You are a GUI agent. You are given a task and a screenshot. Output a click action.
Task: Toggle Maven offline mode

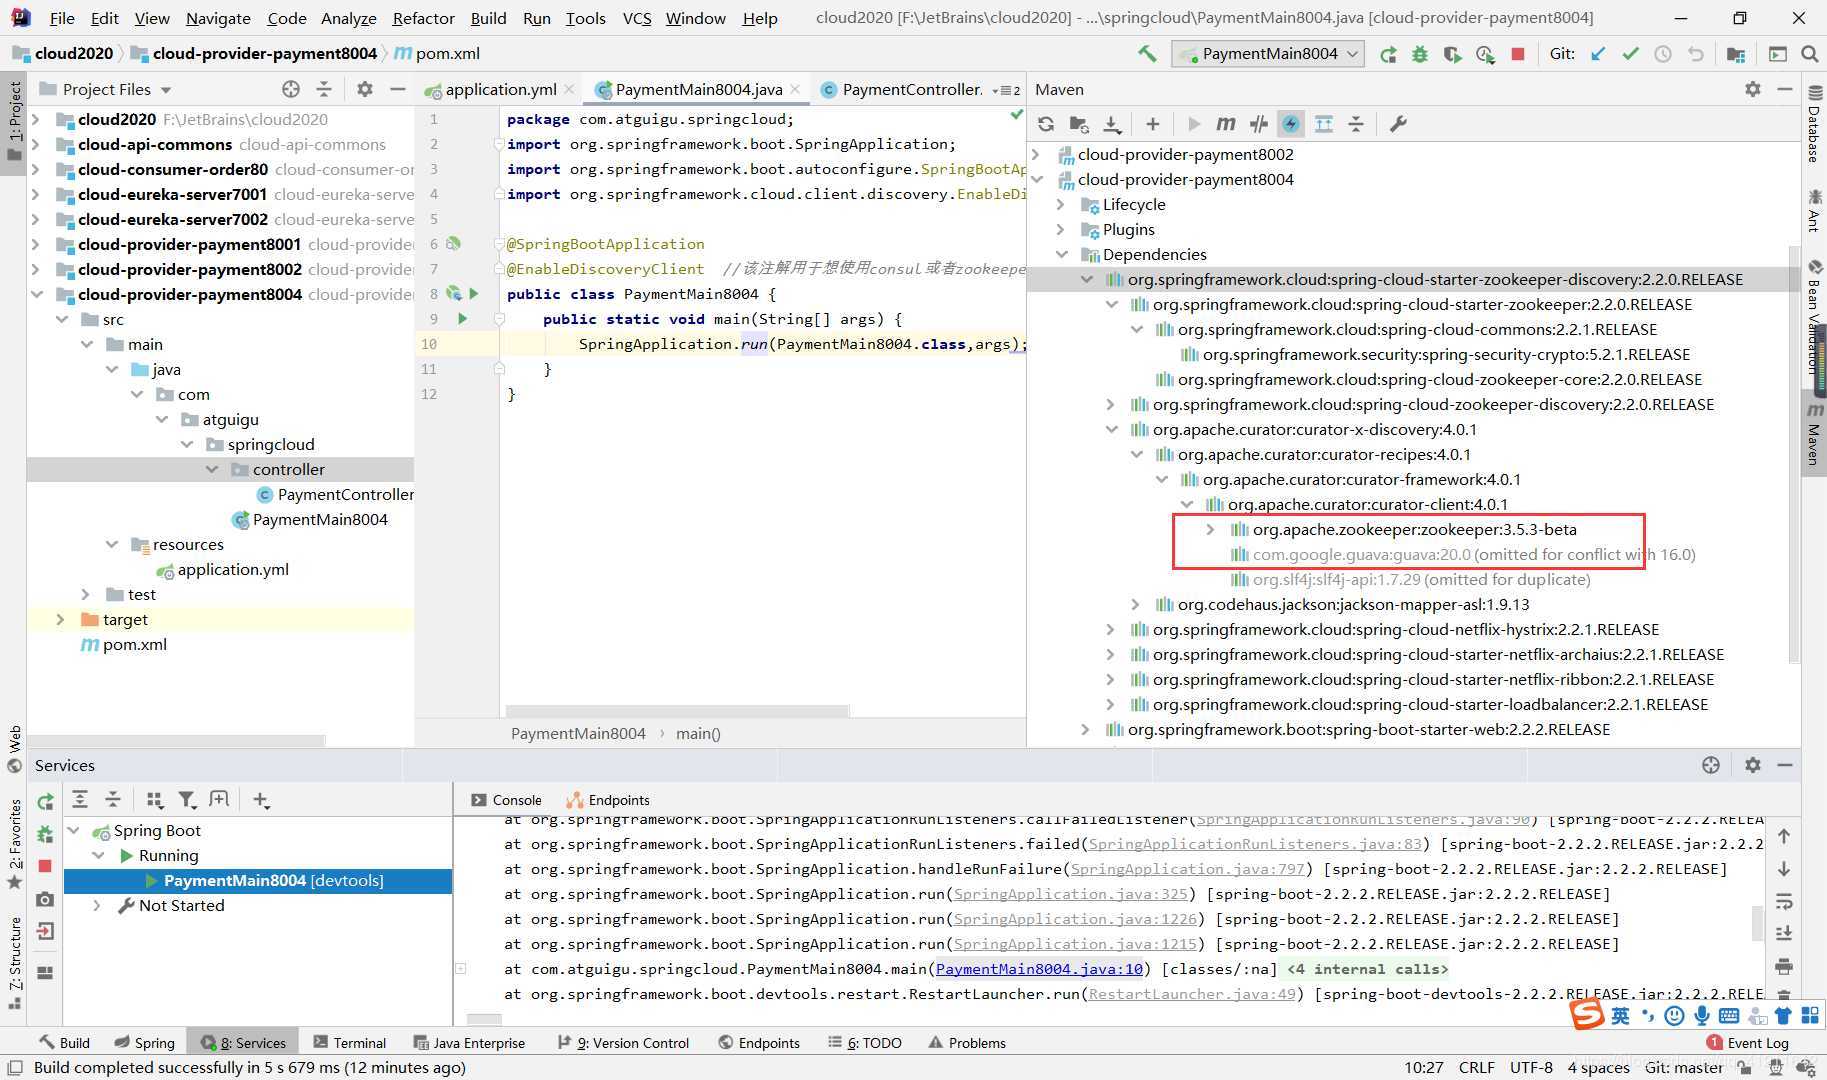click(1258, 124)
